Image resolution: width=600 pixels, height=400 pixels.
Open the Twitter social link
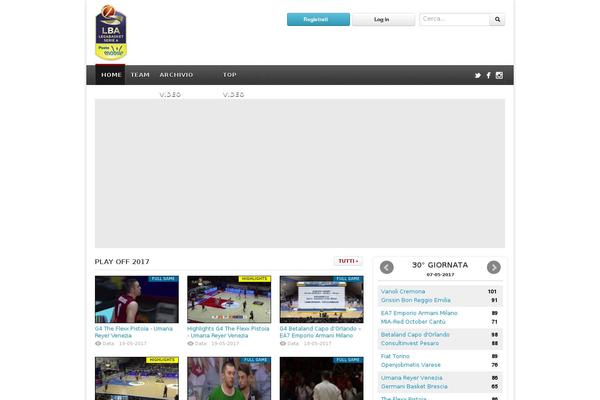(x=478, y=75)
